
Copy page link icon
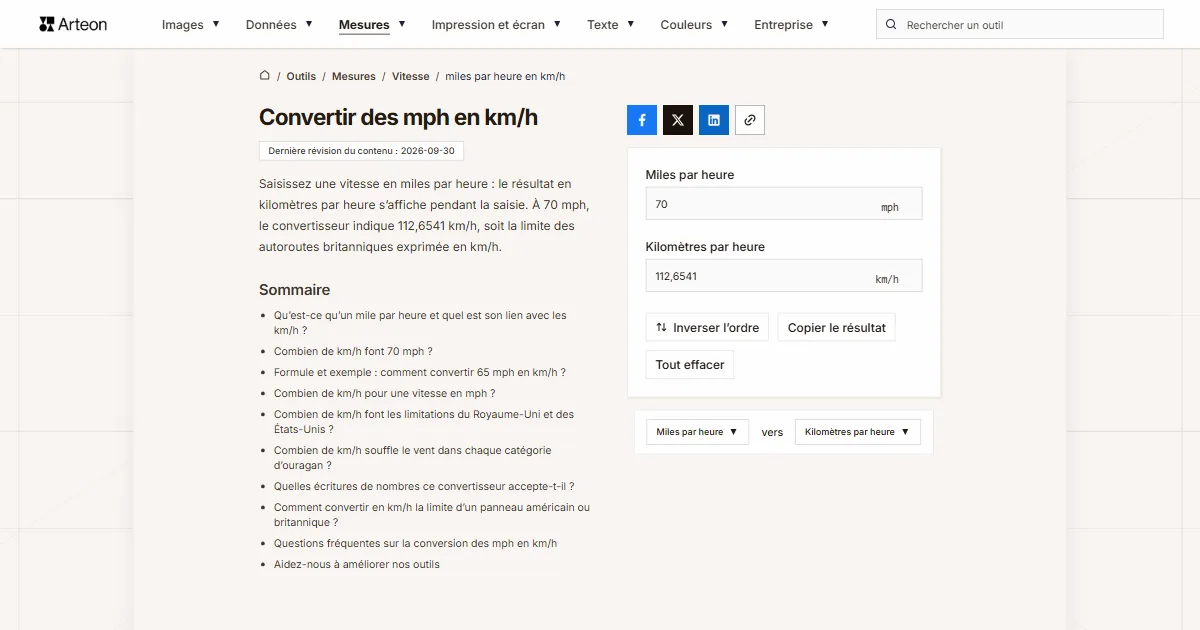click(x=750, y=120)
